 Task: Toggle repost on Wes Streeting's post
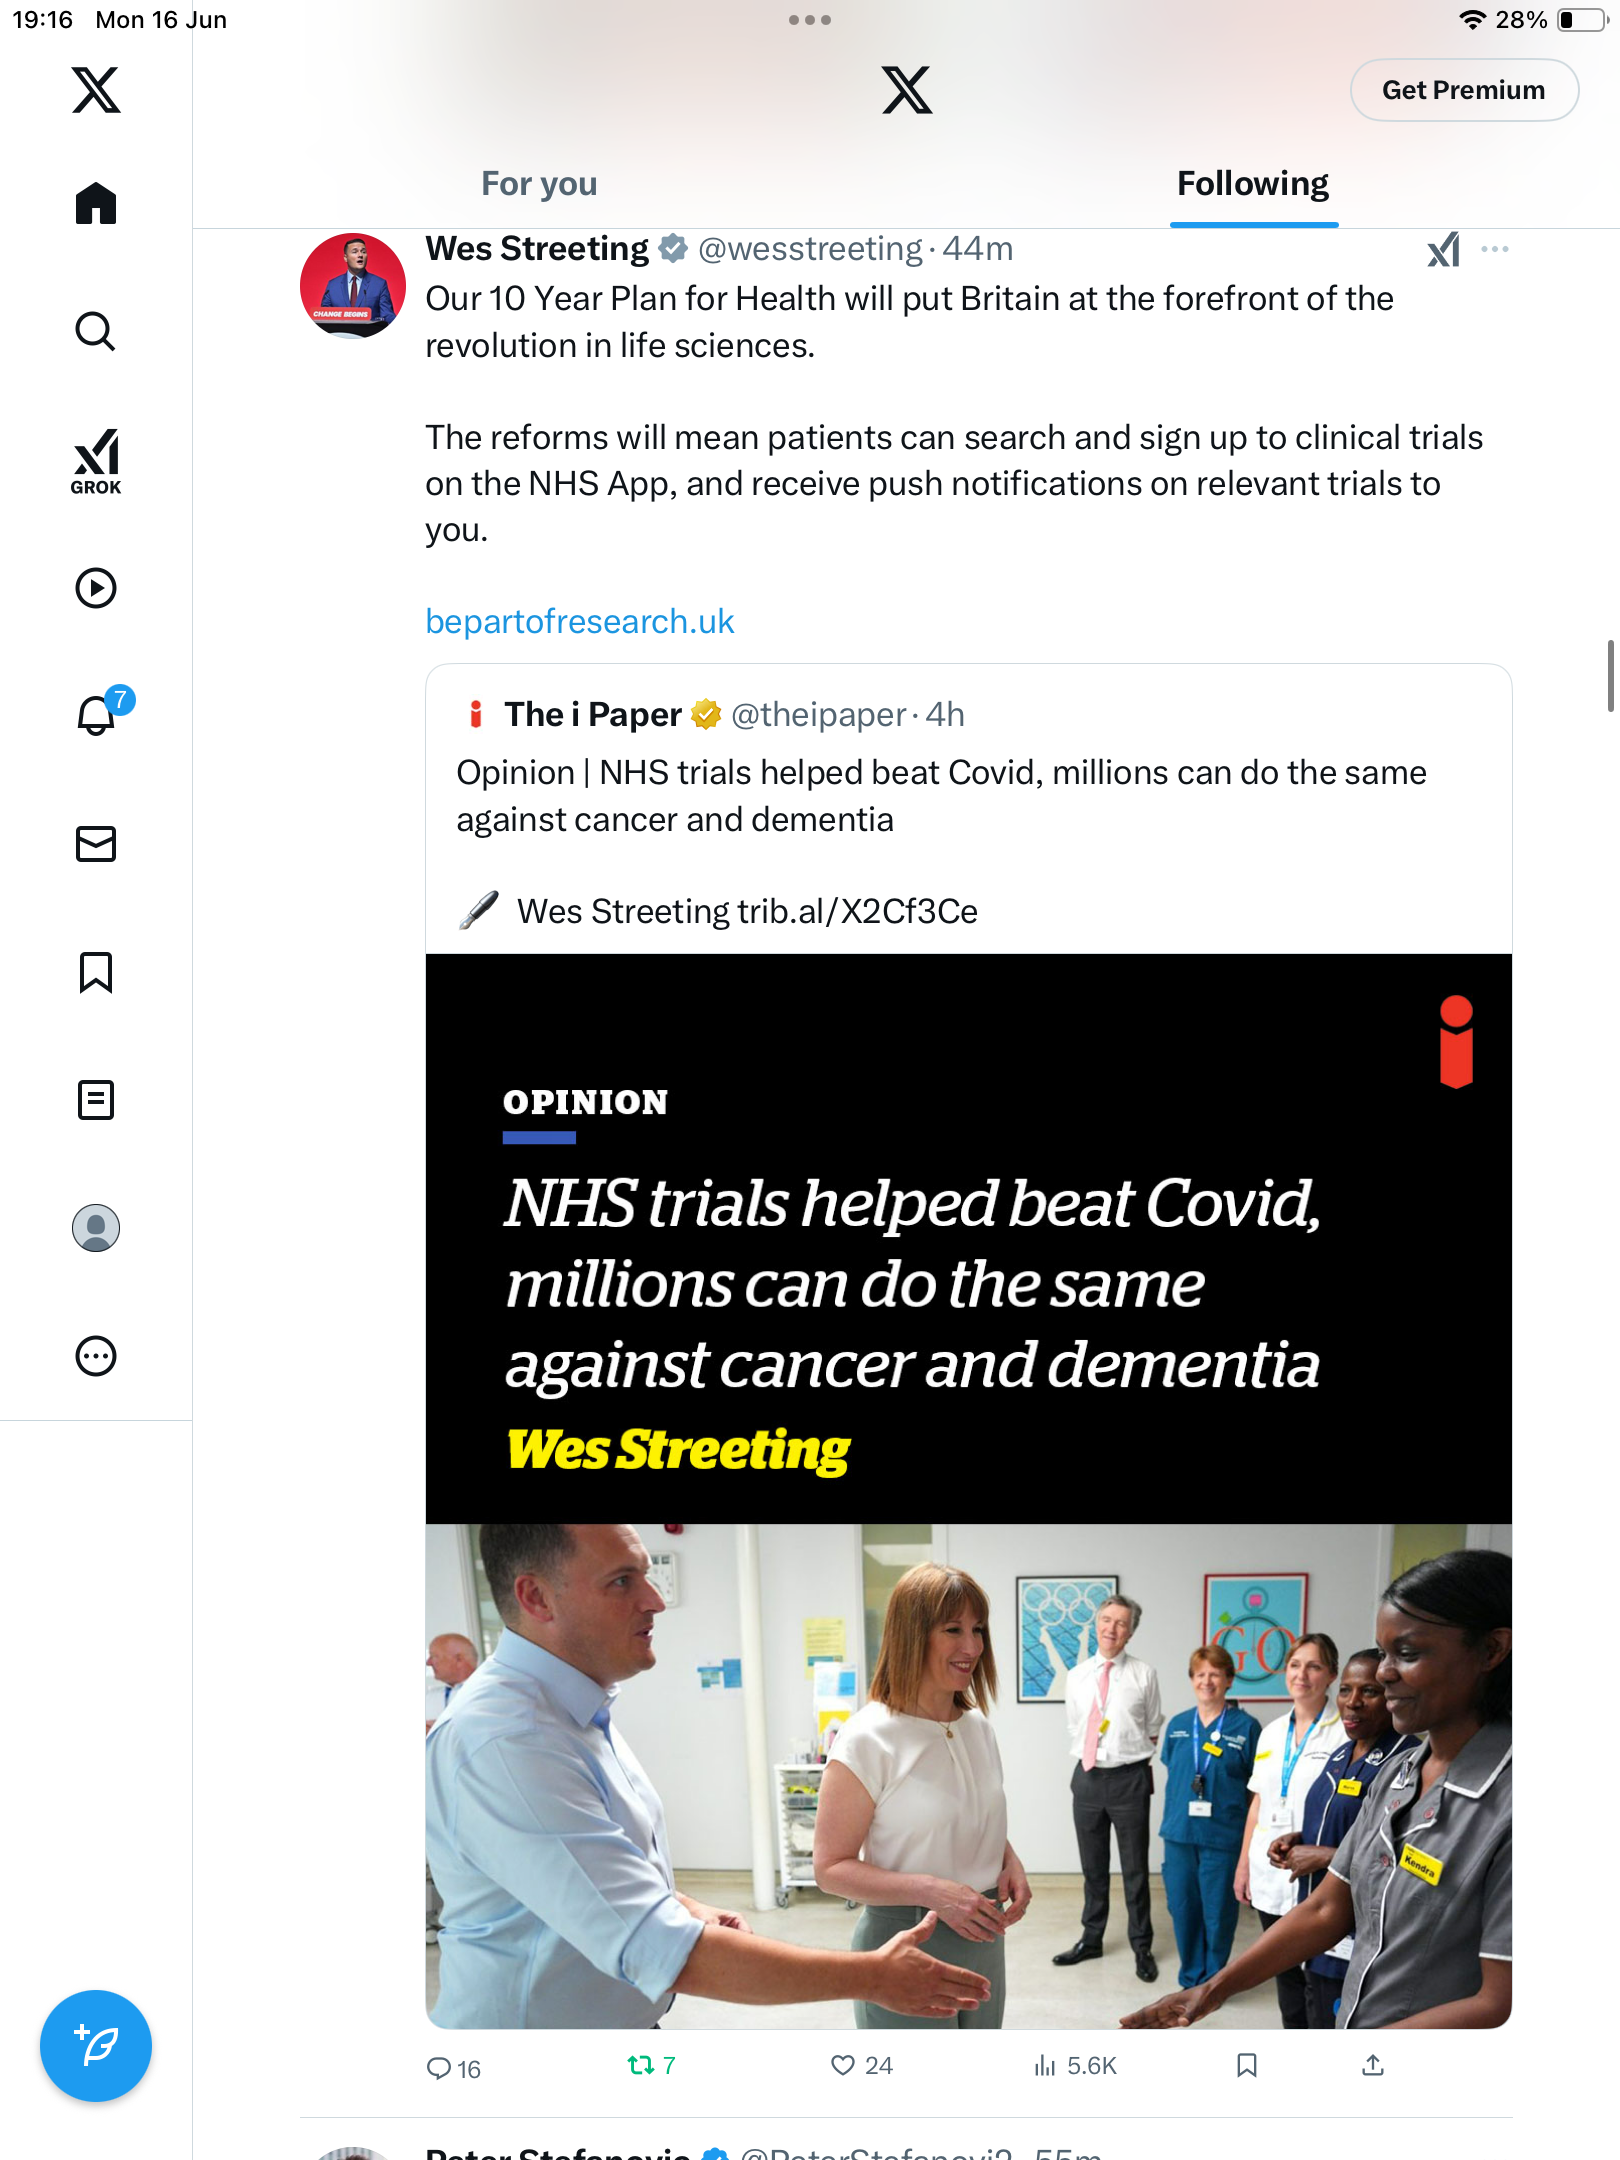click(x=651, y=2065)
